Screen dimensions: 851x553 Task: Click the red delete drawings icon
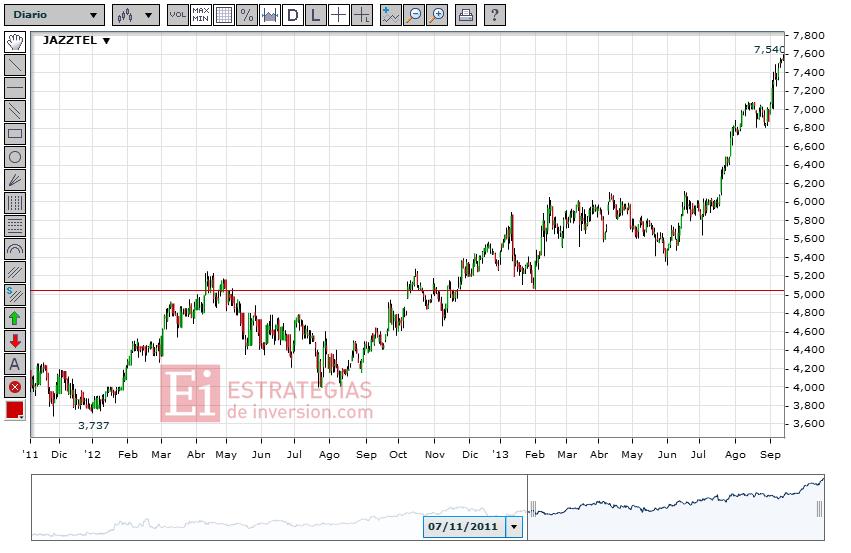[15, 387]
